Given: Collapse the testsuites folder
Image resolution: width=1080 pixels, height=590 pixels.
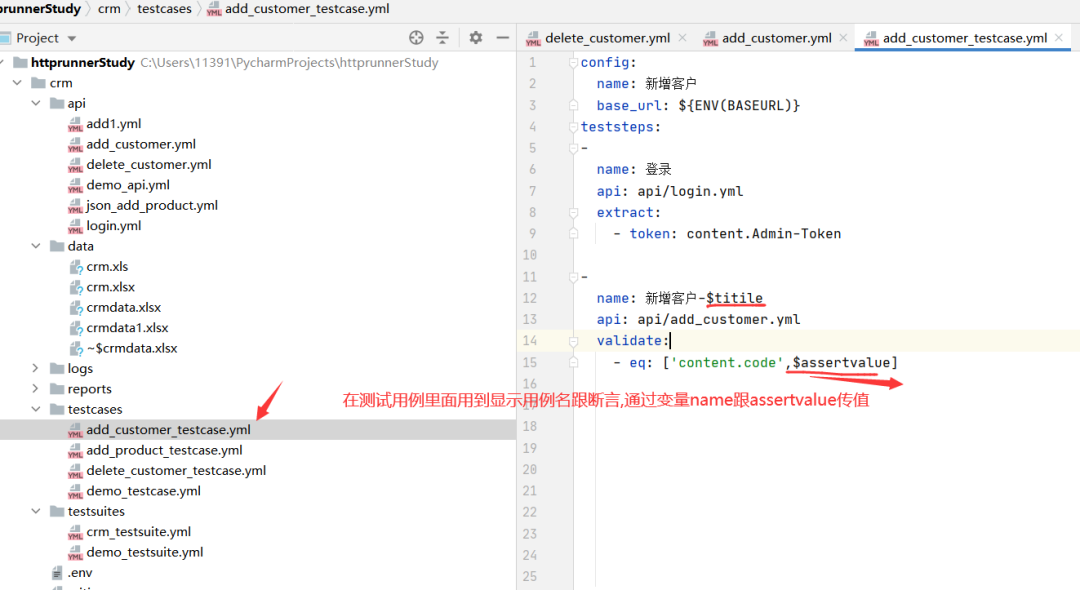Looking at the screenshot, I should tap(36, 512).
